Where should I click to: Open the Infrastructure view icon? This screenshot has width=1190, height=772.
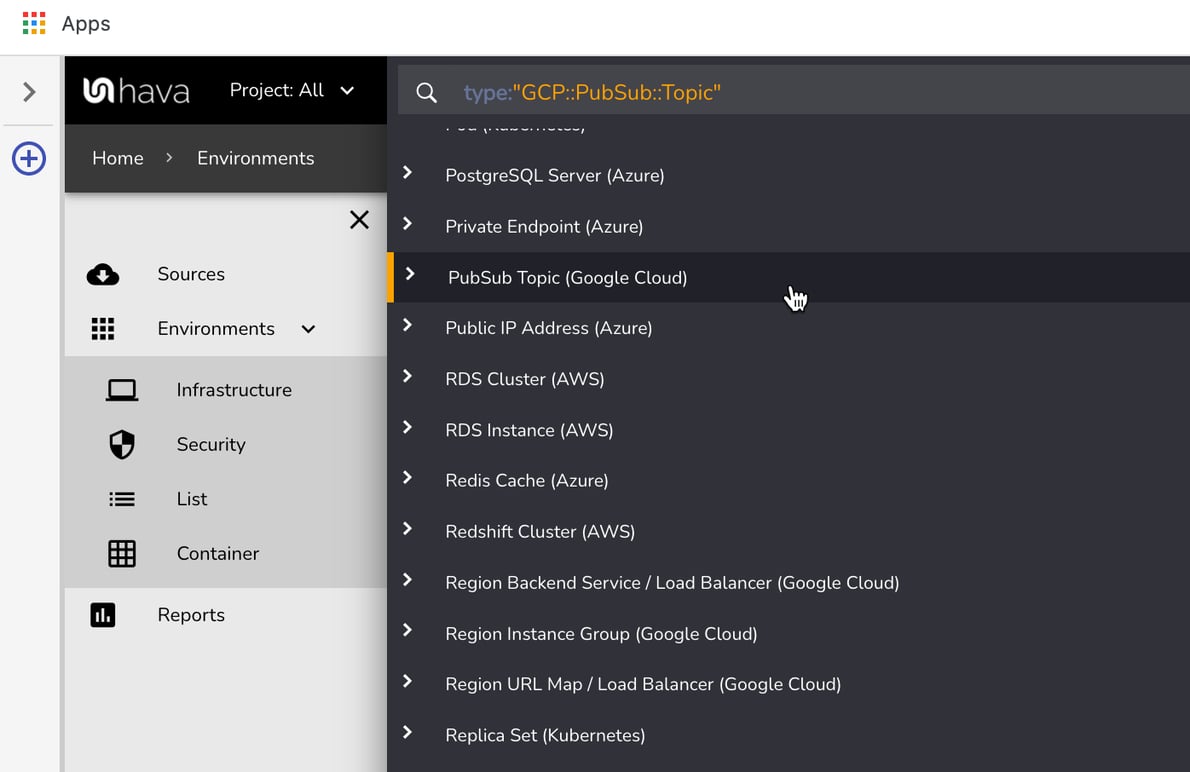click(121, 390)
